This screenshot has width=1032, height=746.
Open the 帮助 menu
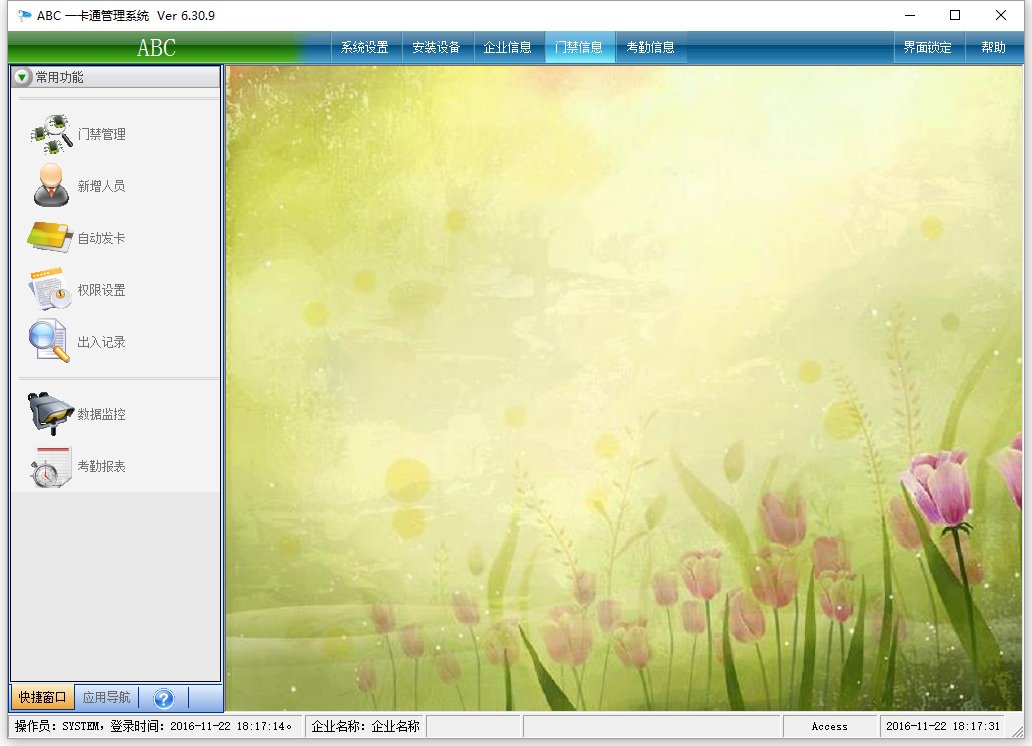pos(993,47)
